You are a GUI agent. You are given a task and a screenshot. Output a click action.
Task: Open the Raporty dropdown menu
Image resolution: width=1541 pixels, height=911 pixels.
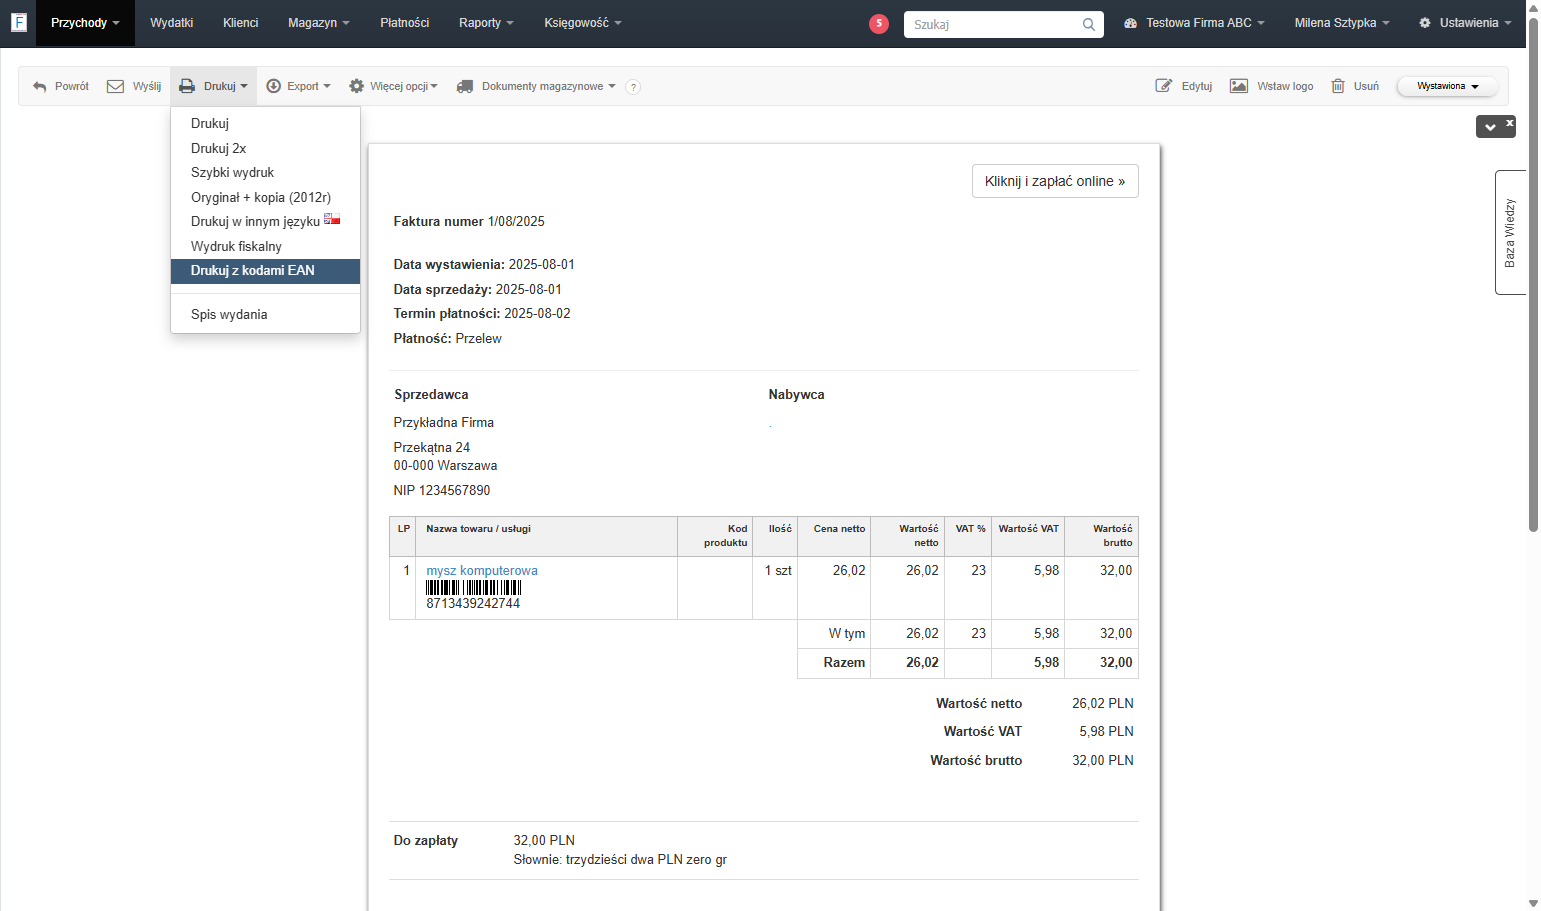point(486,23)
